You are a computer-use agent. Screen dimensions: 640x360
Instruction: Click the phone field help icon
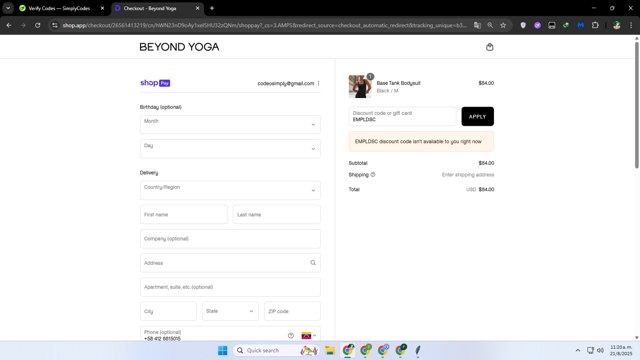[x=291, y=336]
